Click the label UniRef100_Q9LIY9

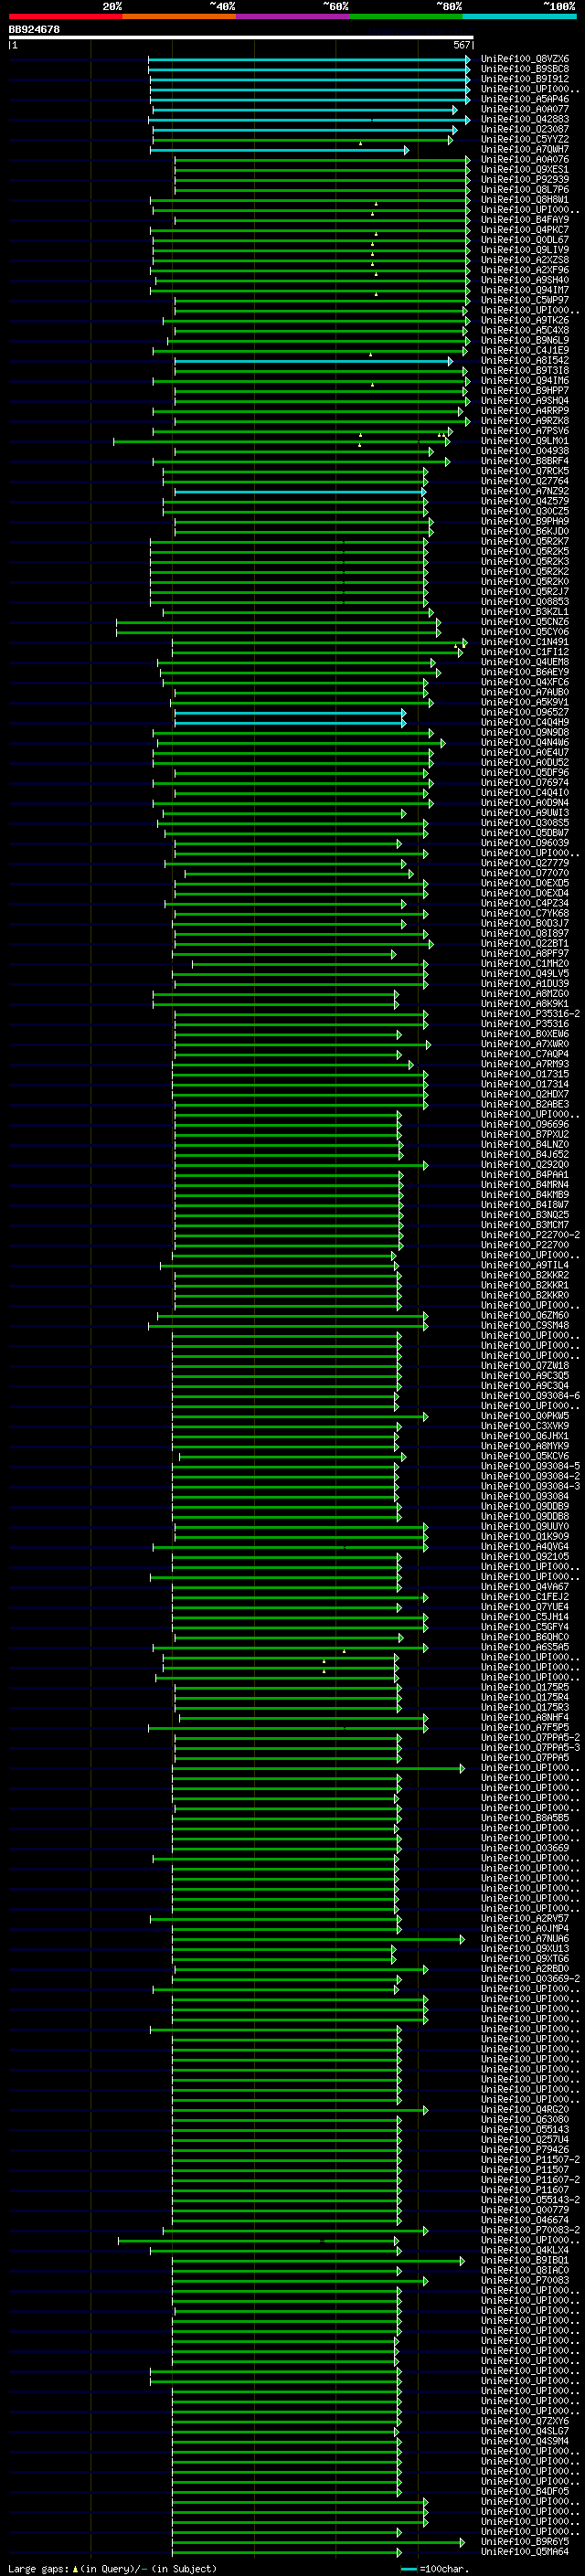[x=525, y=250]
